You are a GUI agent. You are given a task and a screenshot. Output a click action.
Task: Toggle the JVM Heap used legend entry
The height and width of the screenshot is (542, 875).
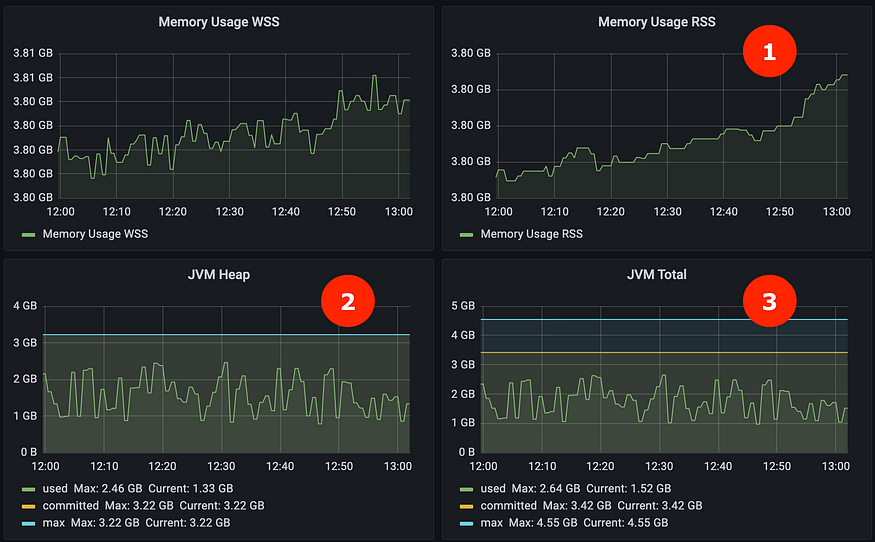(55, 488)
